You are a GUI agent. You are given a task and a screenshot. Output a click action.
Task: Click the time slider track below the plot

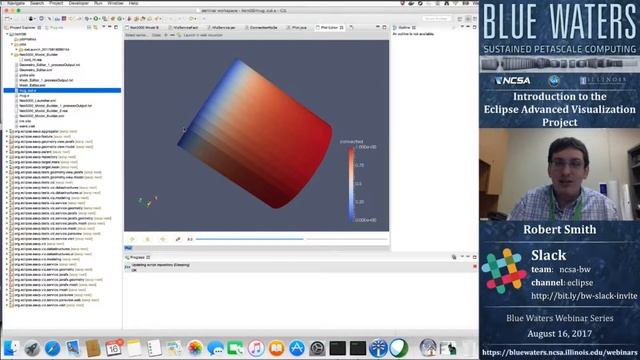coord(291,239)
